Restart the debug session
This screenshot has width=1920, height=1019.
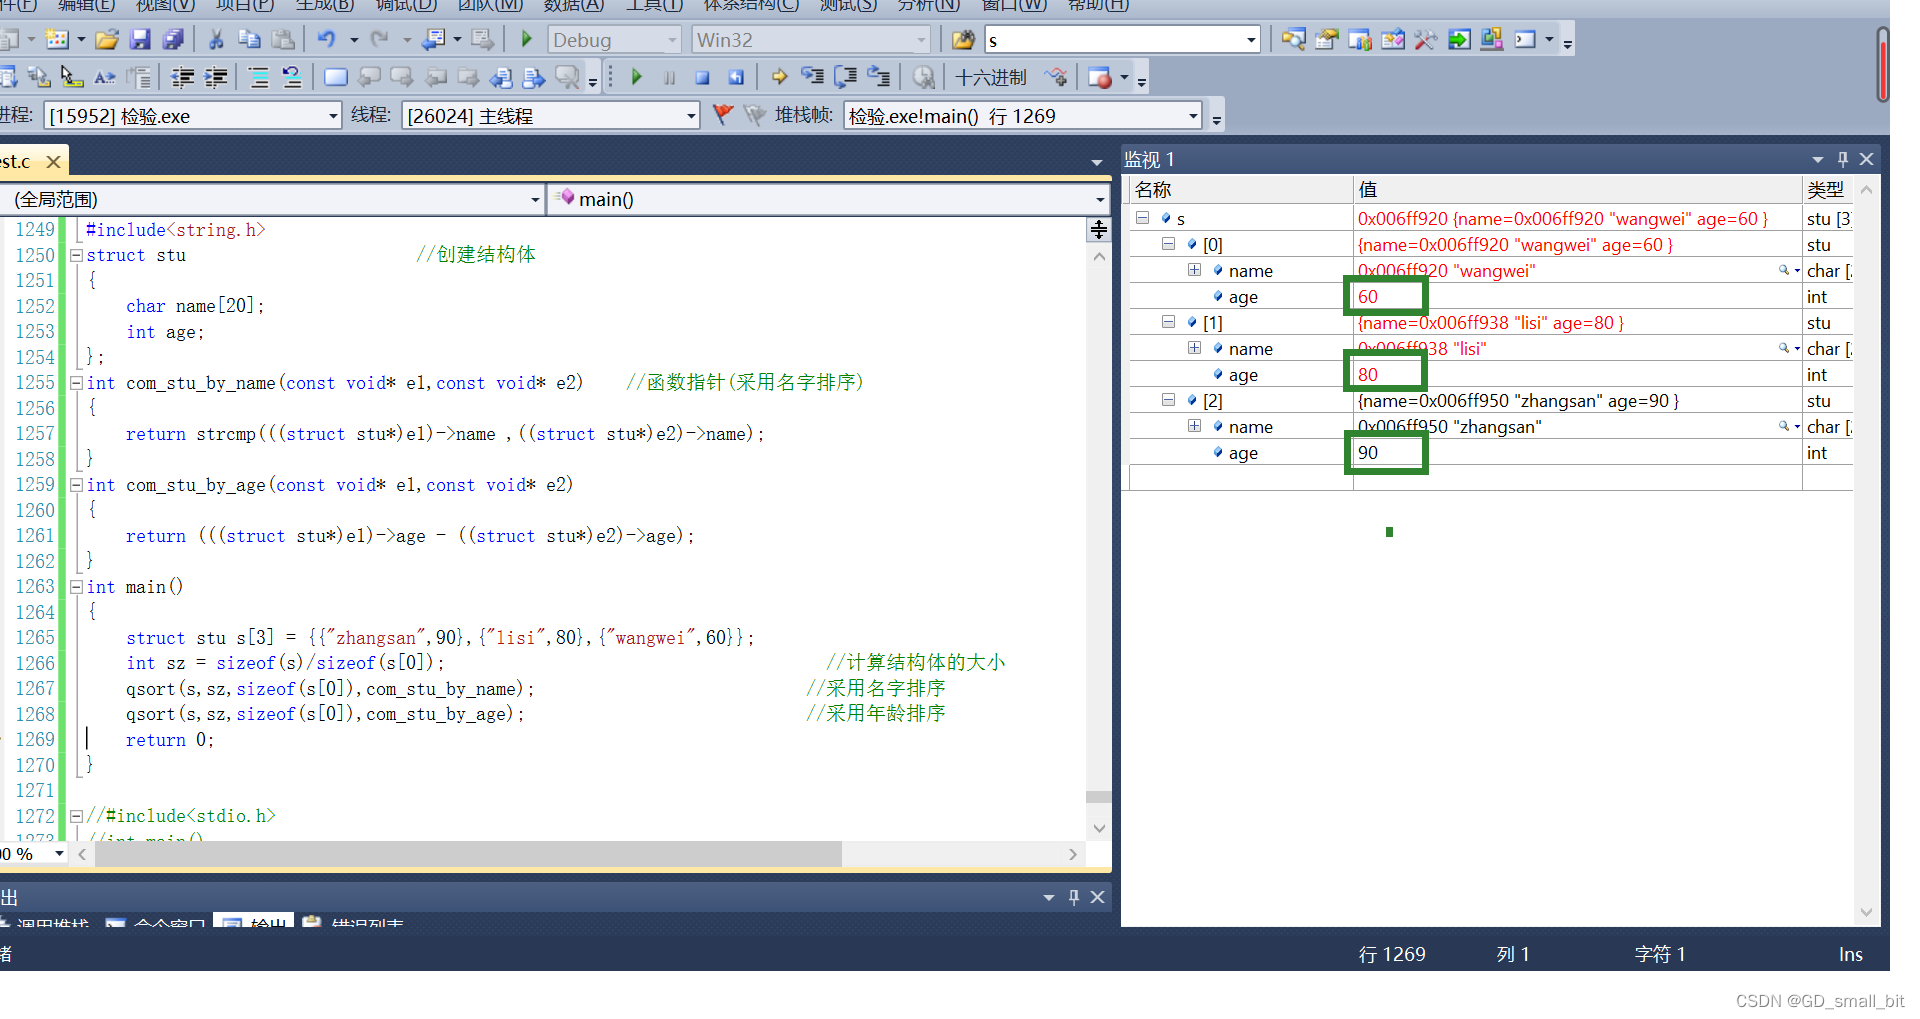pyautogui.click(x=736, y=77)
